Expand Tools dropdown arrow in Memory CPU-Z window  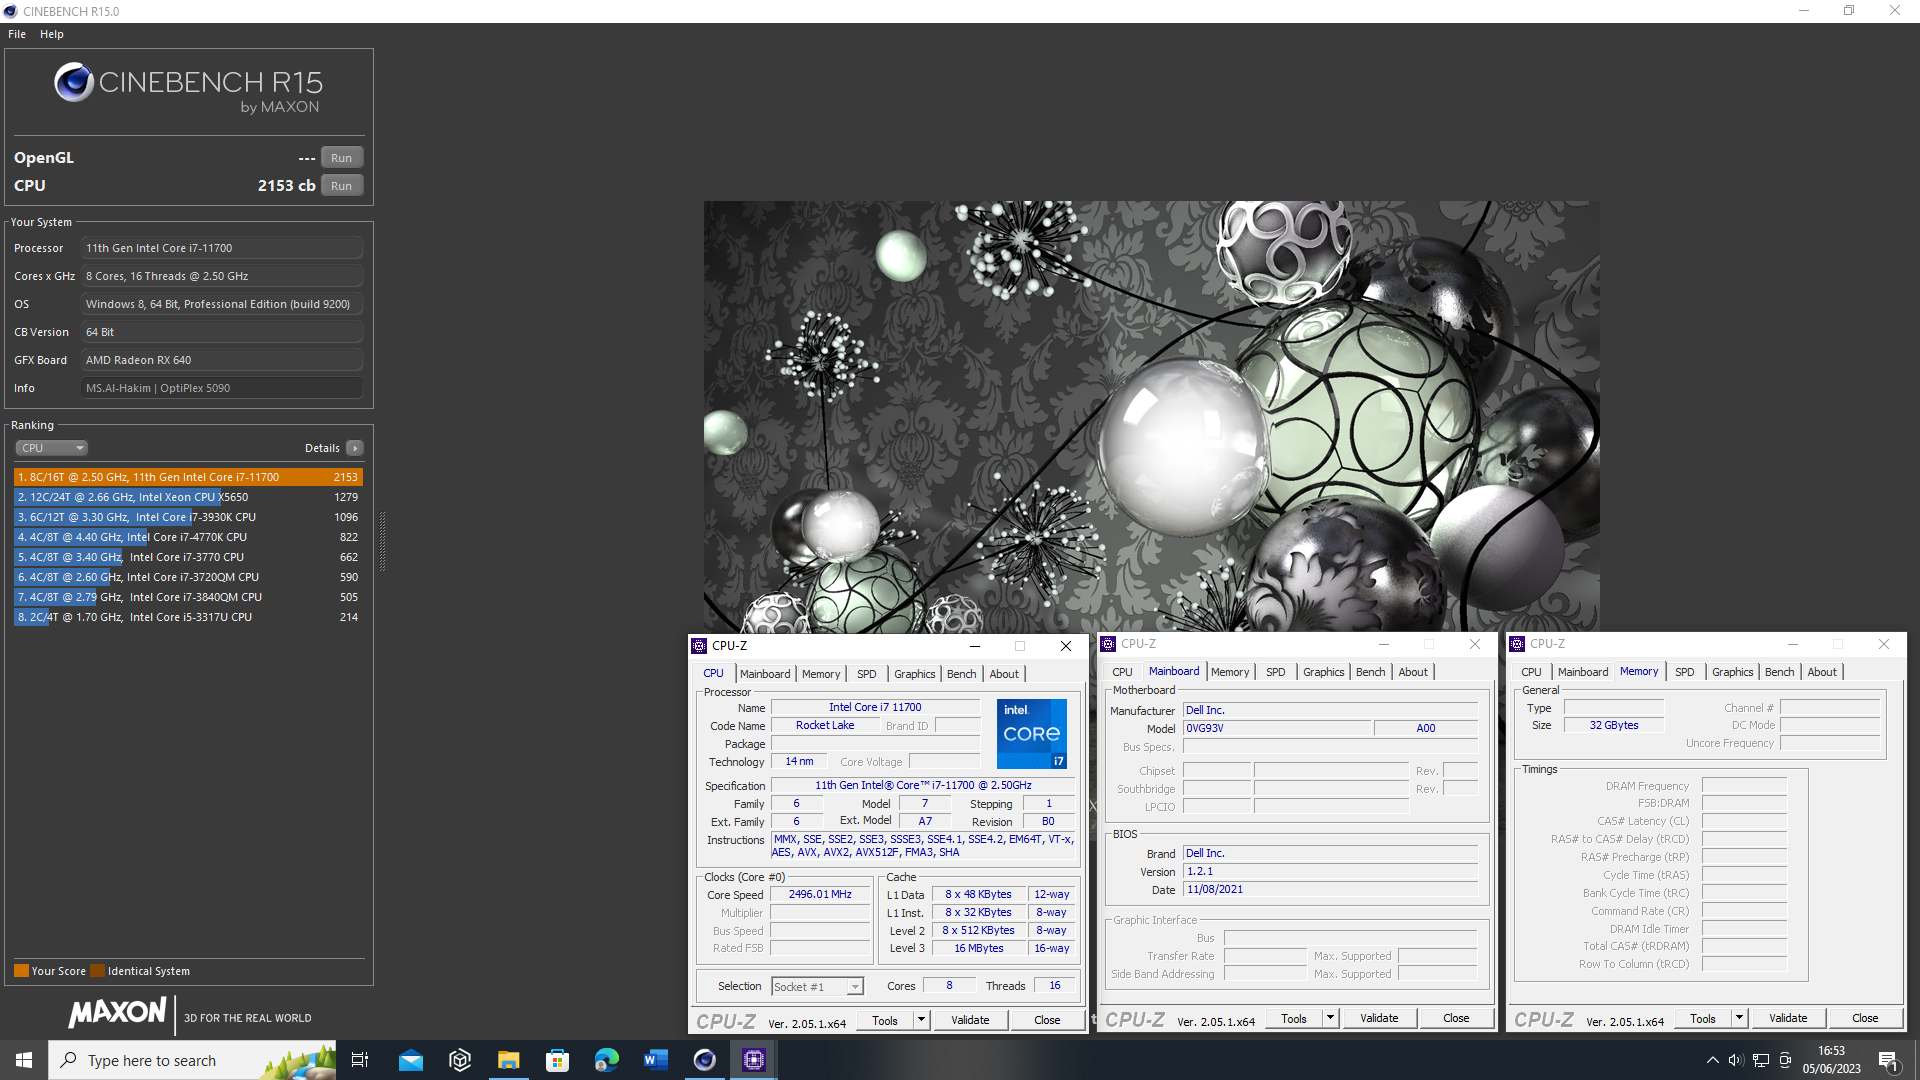[1739, 1018]
